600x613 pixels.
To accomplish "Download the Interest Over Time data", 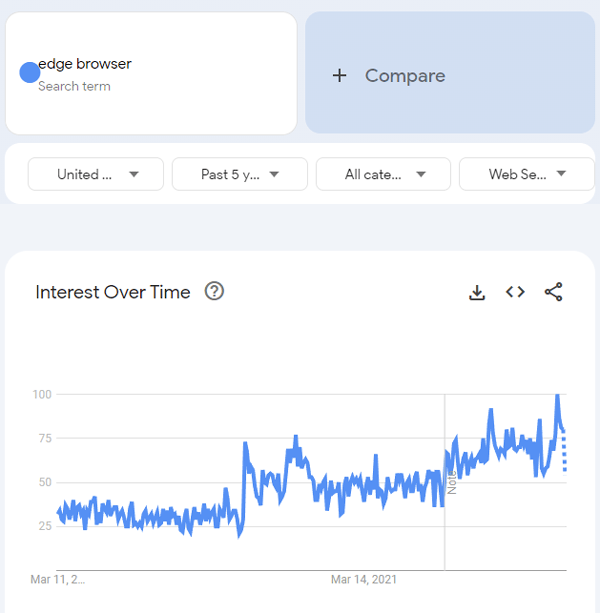I will [x=477, y=292].
